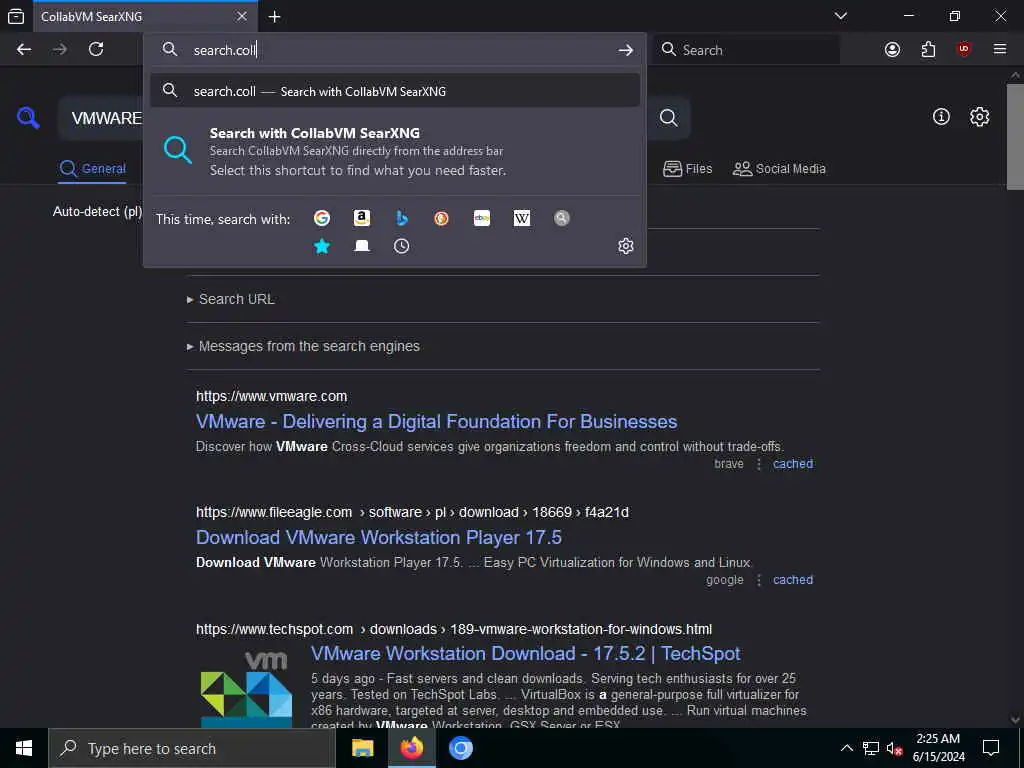Search open tabs using the tab icon
The height and width of the screenshot is (768, 1024).
pyautogui.click(x=362, y=246)
